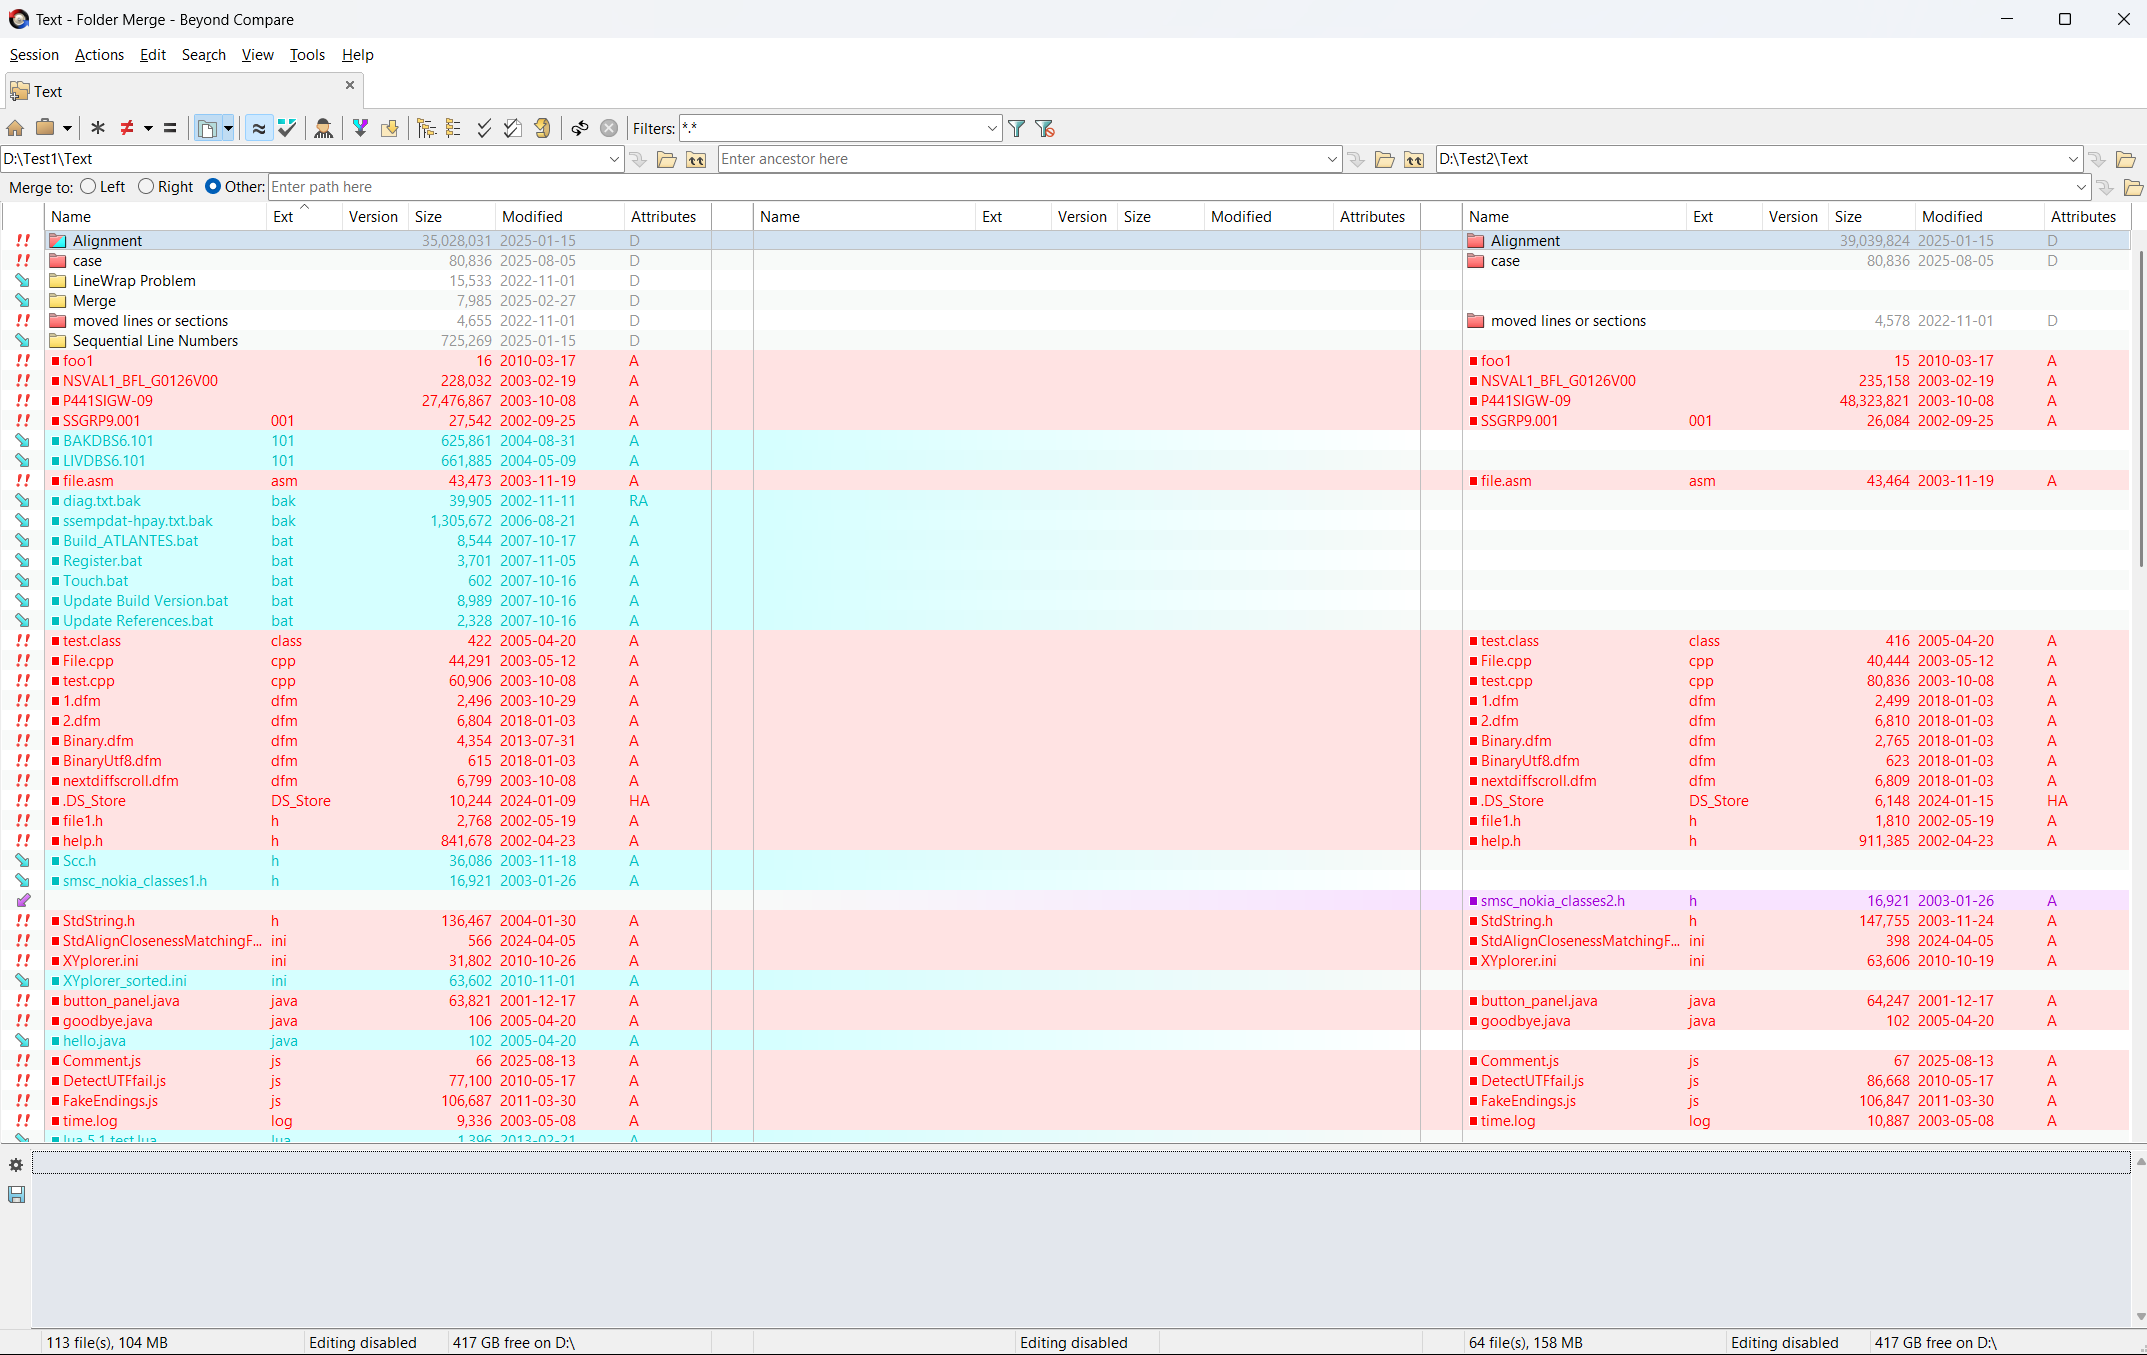Click the Expand All tree icon
Viewport: 2147px width, 1355px height.
point(427,128)
